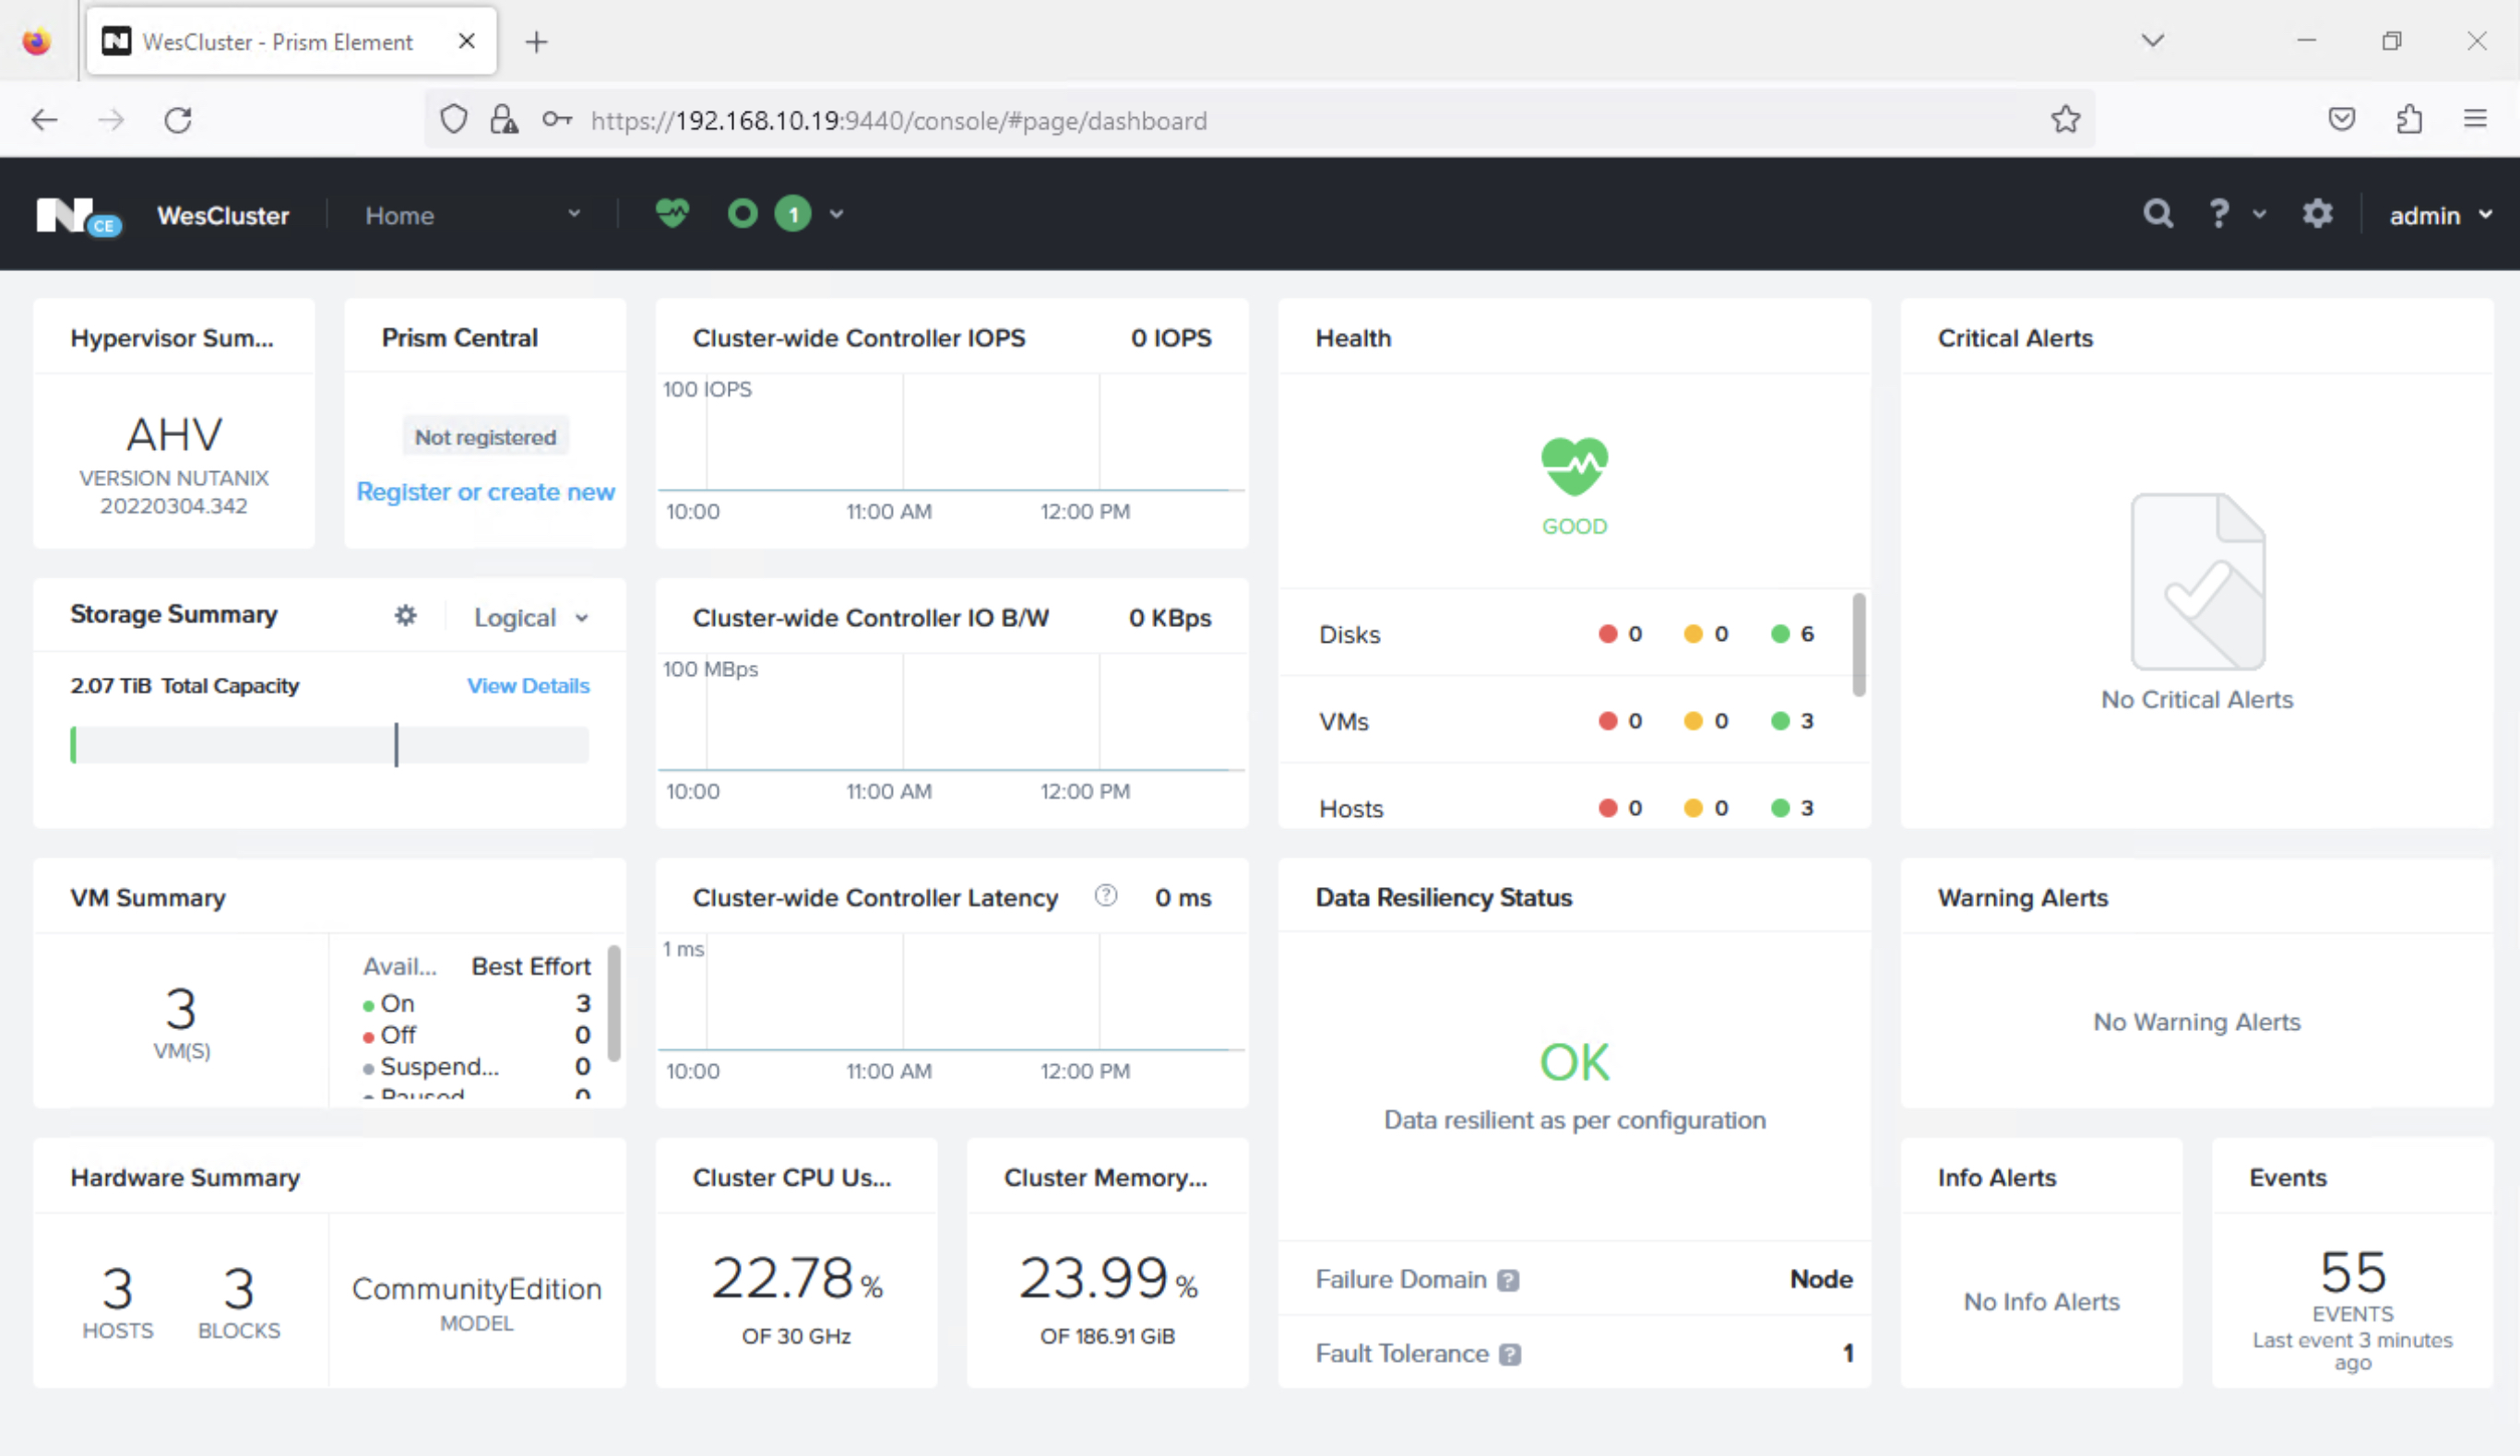The width and height of the screenshot is (2520, 1456).
Task: Click the Health widget scrollbar
Action: point(1858,645)
